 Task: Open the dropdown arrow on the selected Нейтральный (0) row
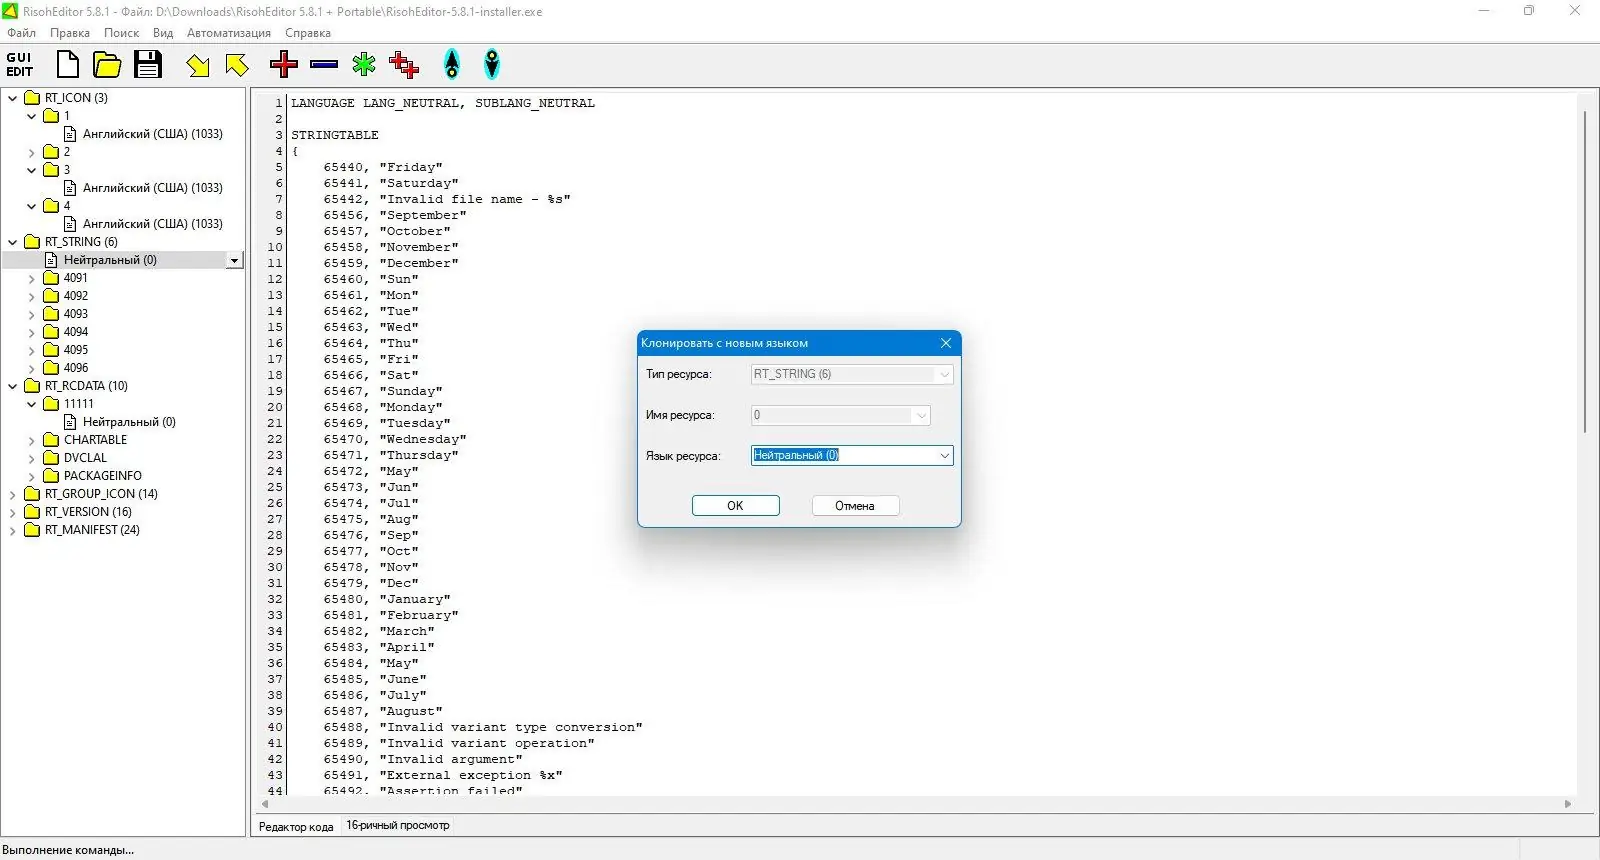[x=234, y=260]
